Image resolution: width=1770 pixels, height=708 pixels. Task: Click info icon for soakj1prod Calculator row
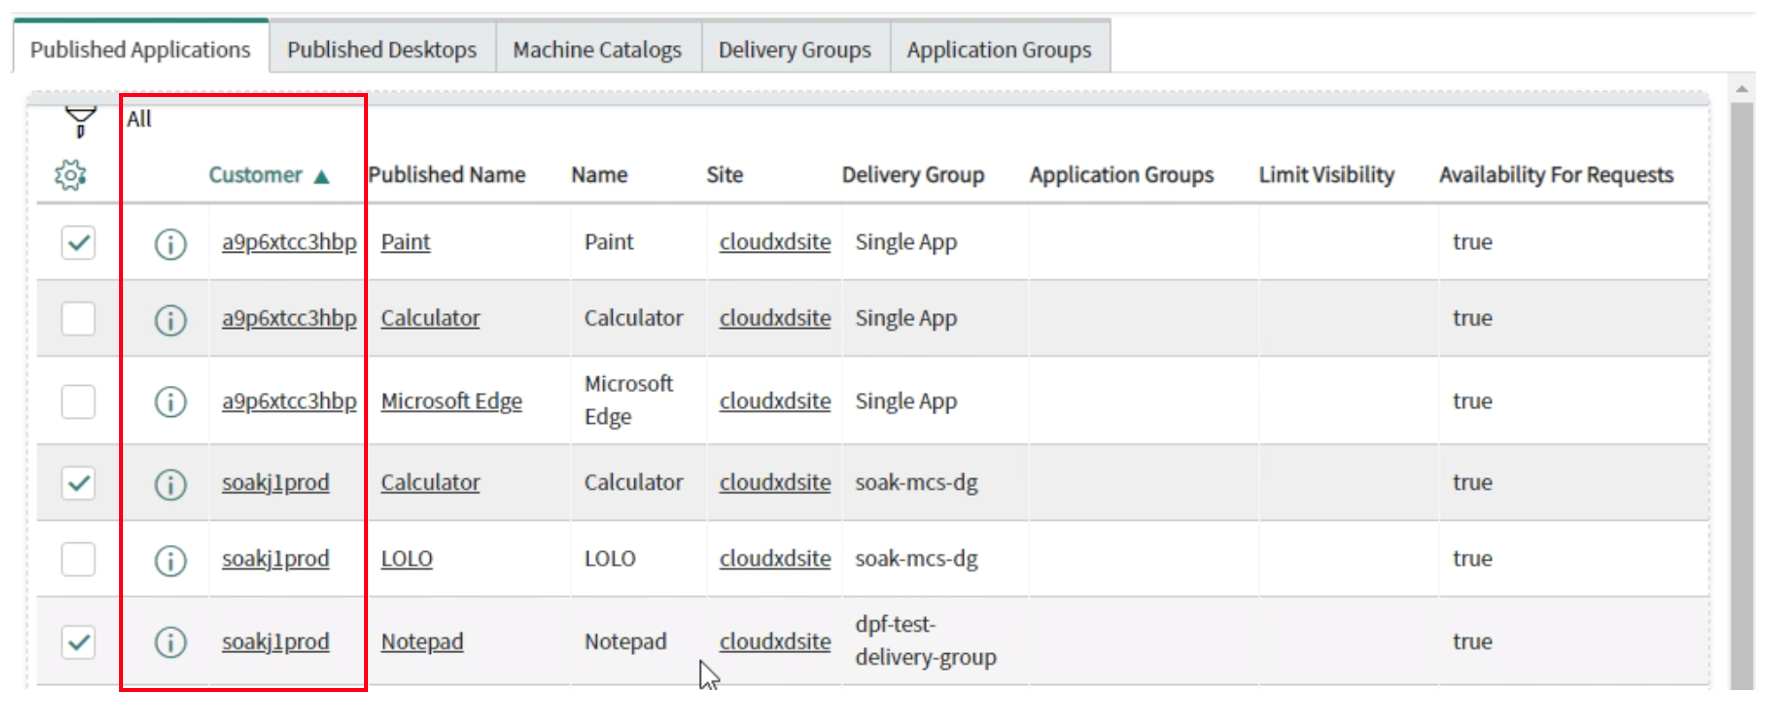point(170,484)
